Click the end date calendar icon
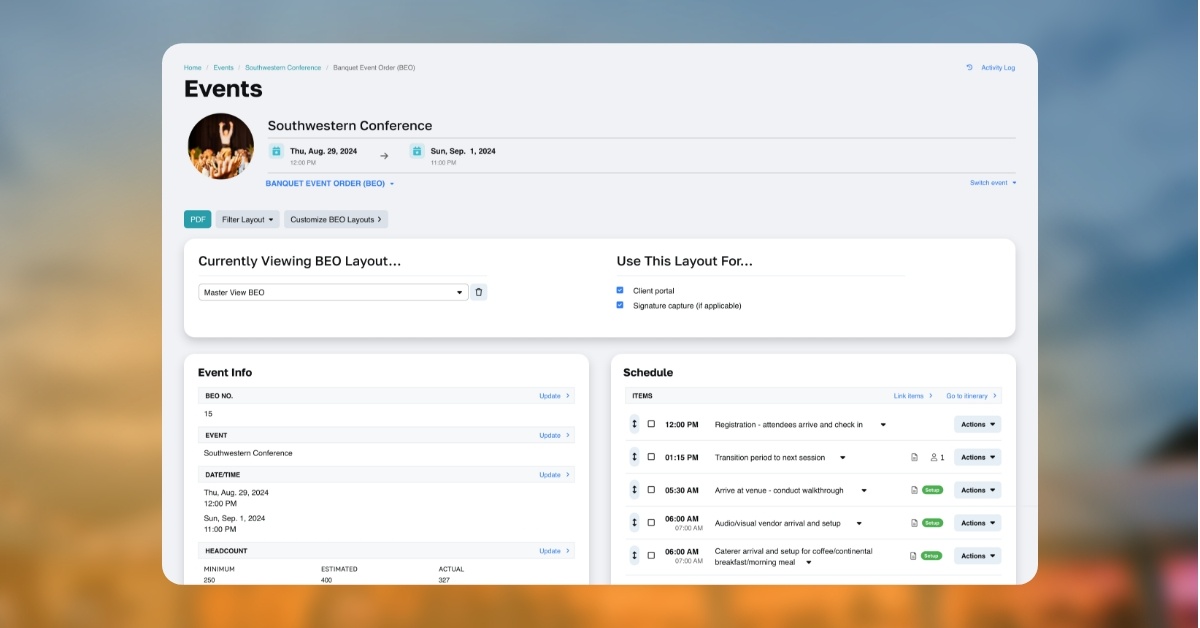 [x=417, y=151]
